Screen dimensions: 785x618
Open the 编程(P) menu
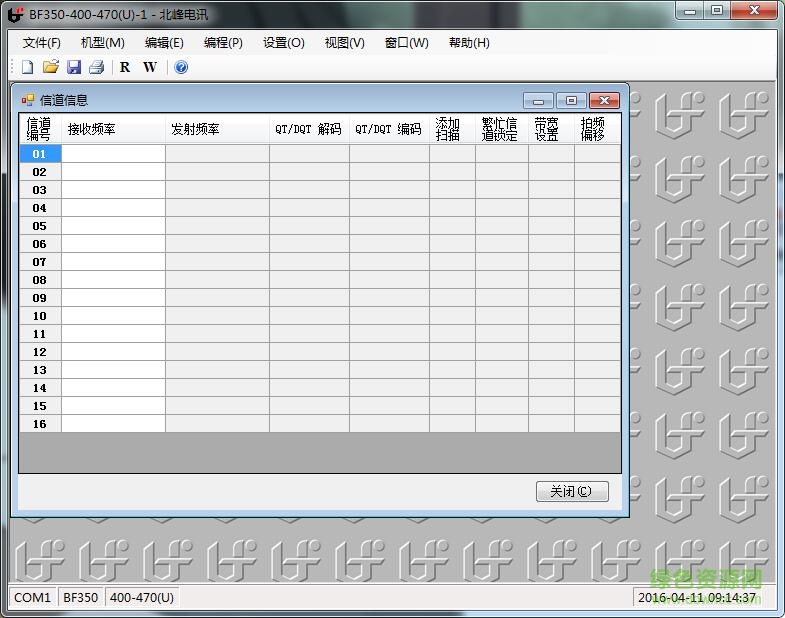(223, 43)
